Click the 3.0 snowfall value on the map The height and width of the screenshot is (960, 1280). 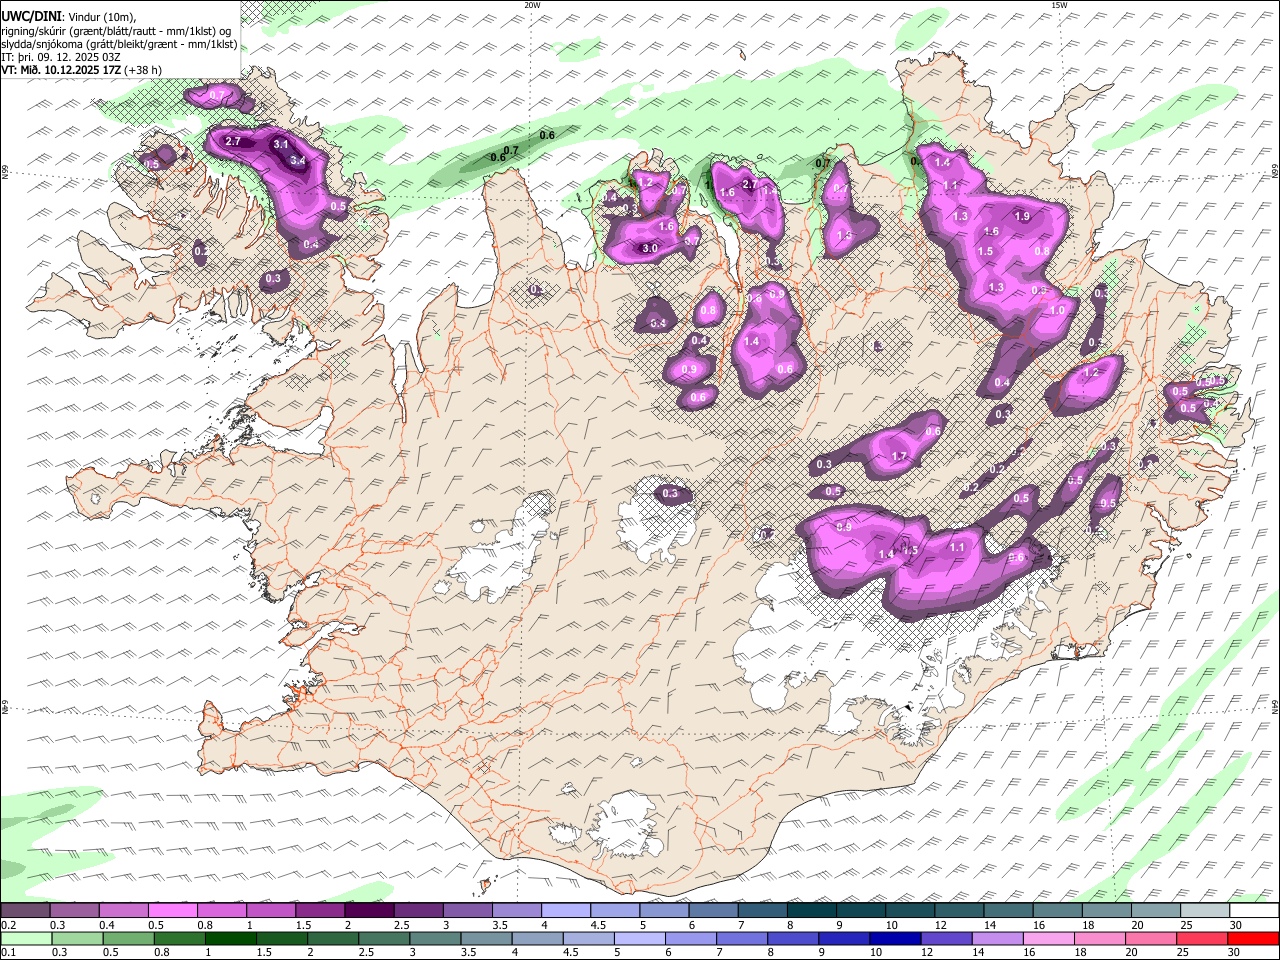pos(649,248)
